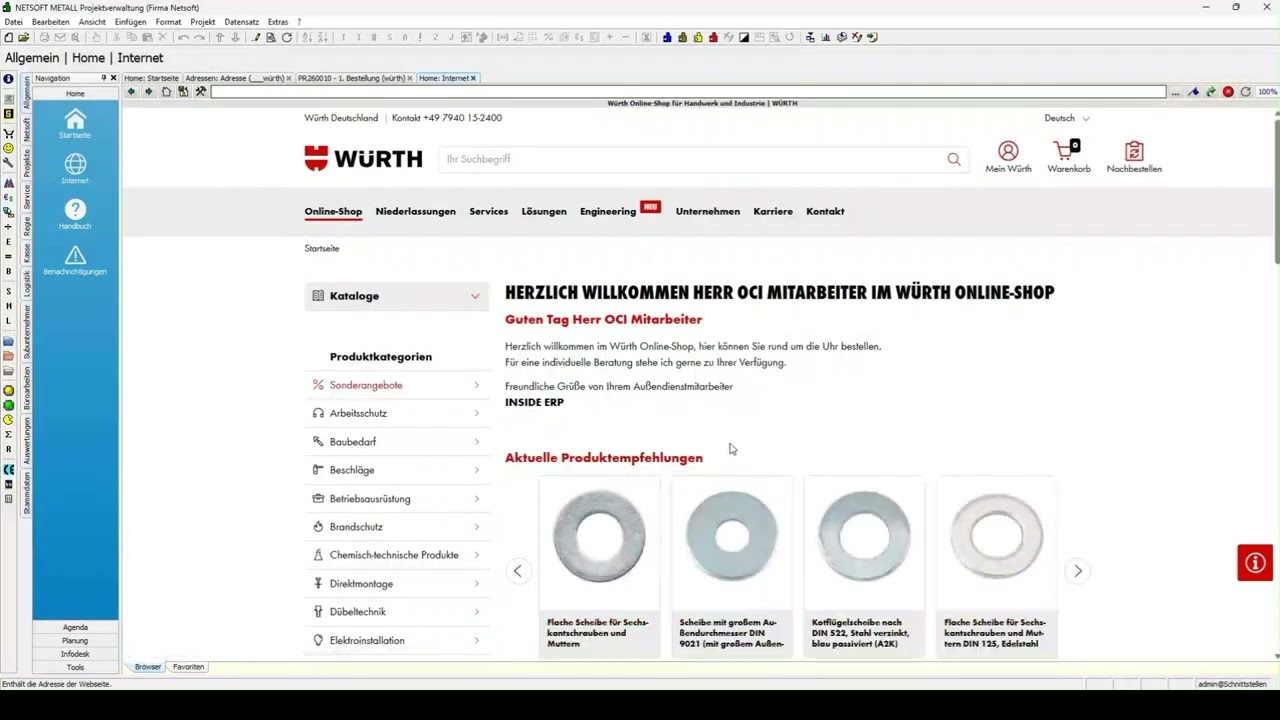Screen dimensions: 1280x720
Task: Switch to the Favoriten bottom tab
Action: tap(188, 667)
